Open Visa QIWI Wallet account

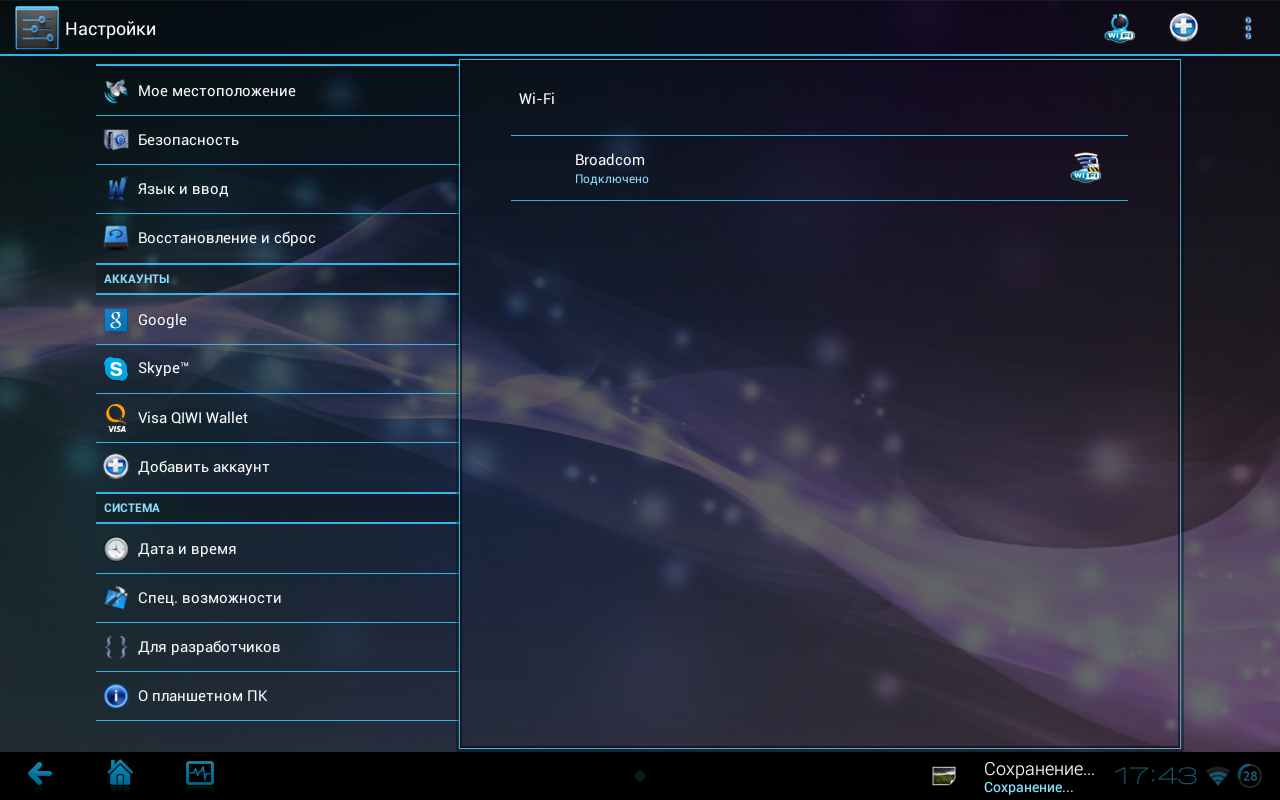277,418
